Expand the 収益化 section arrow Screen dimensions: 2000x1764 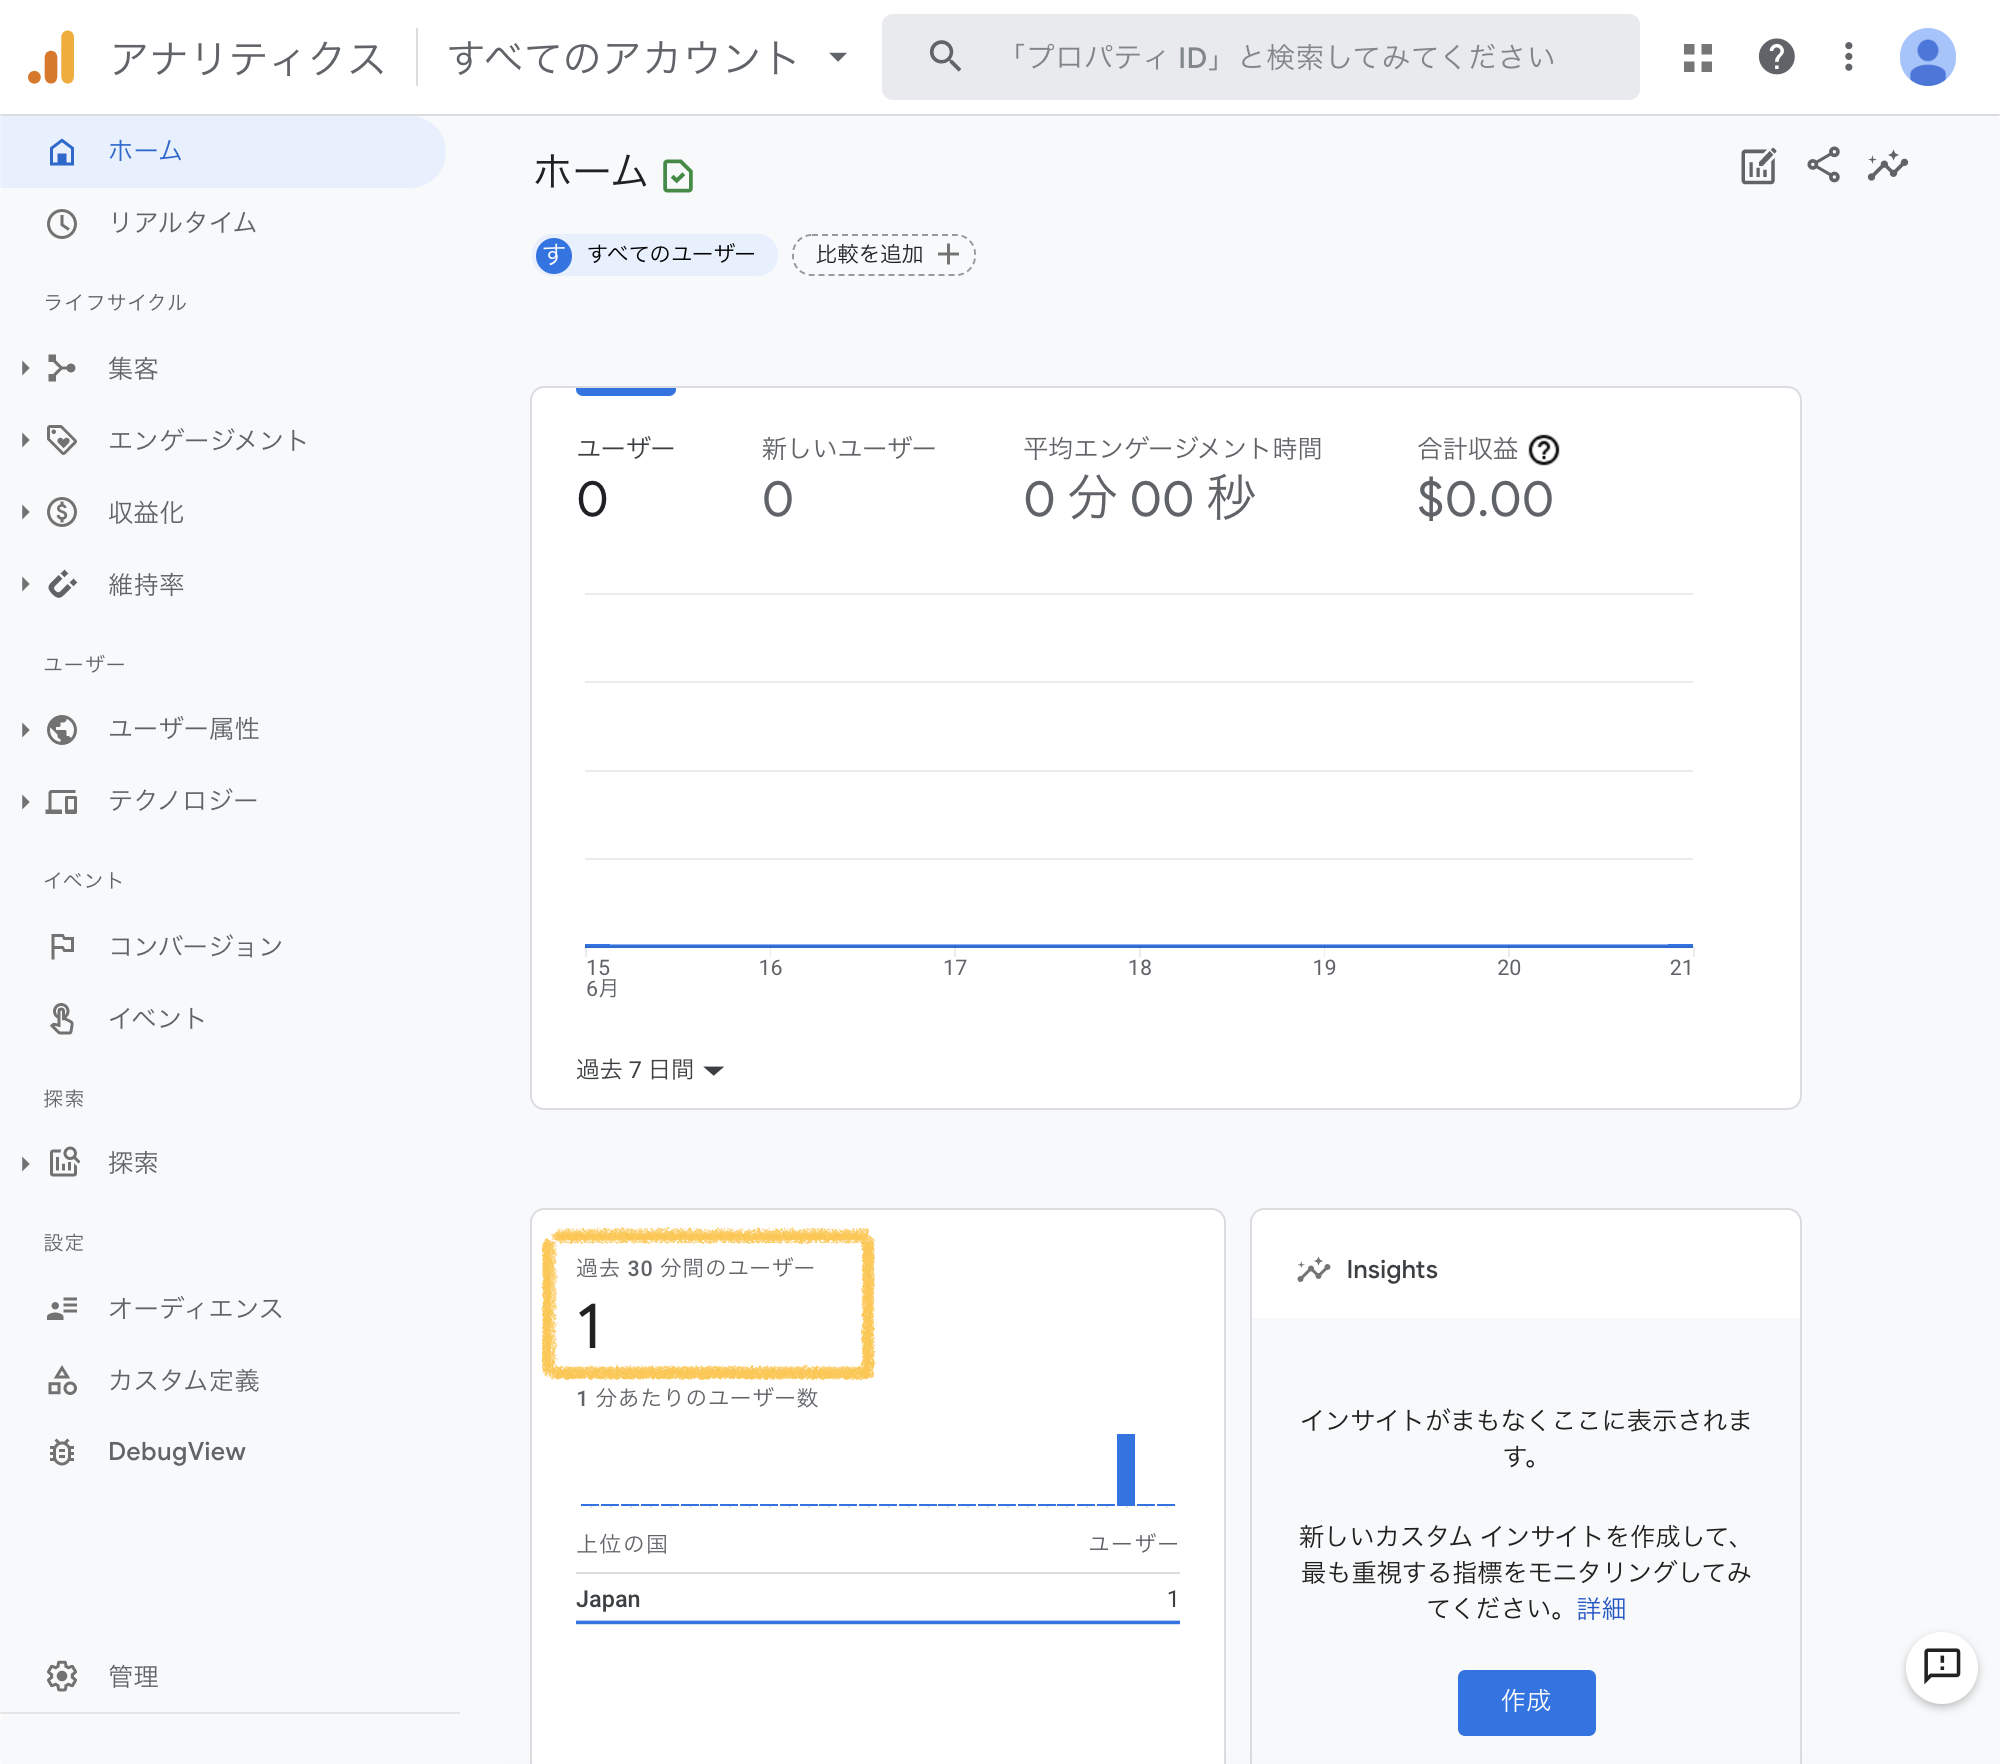coord(25,513)
